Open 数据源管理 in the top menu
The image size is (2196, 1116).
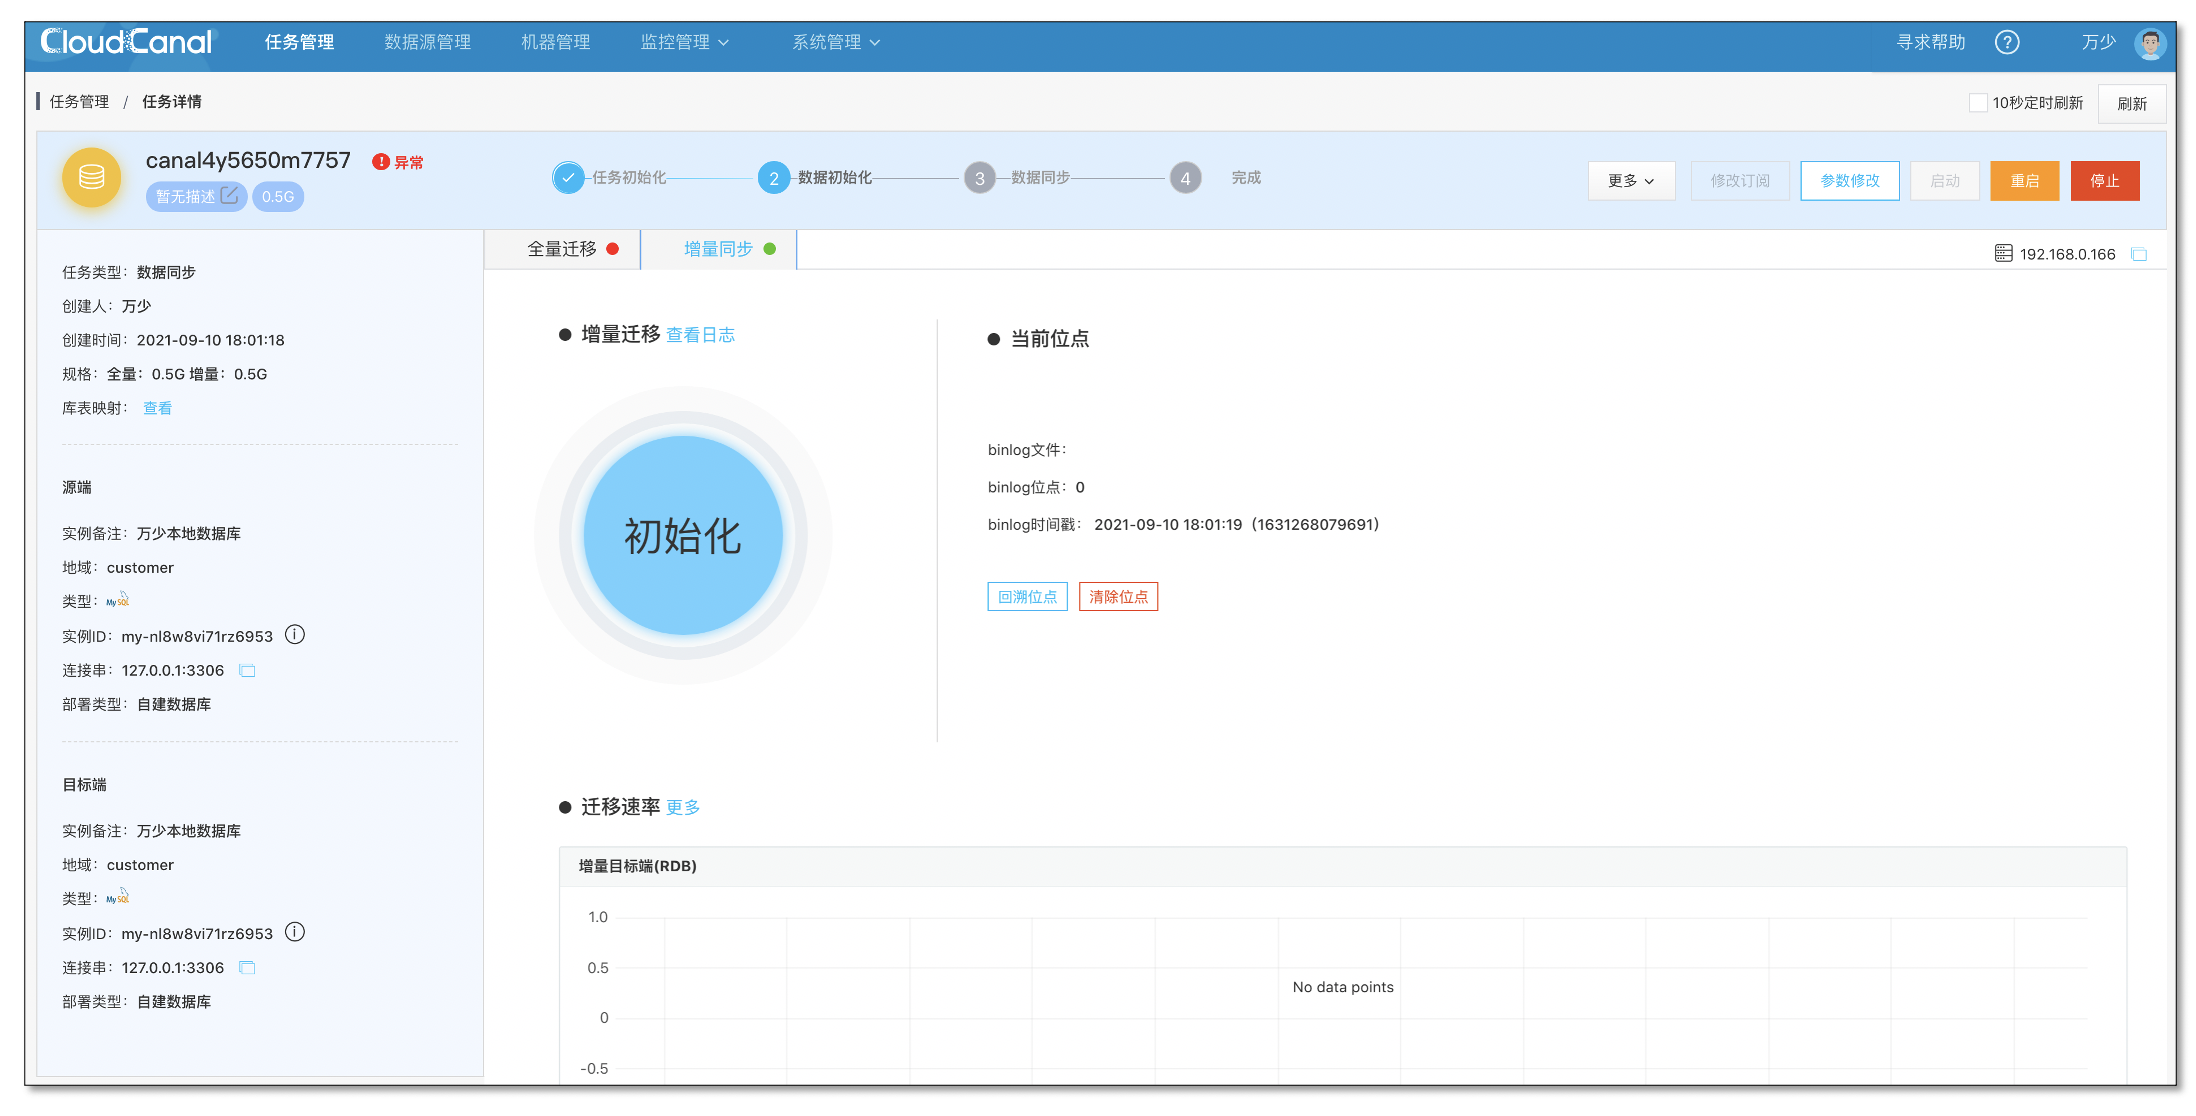(x=427, y=42)
